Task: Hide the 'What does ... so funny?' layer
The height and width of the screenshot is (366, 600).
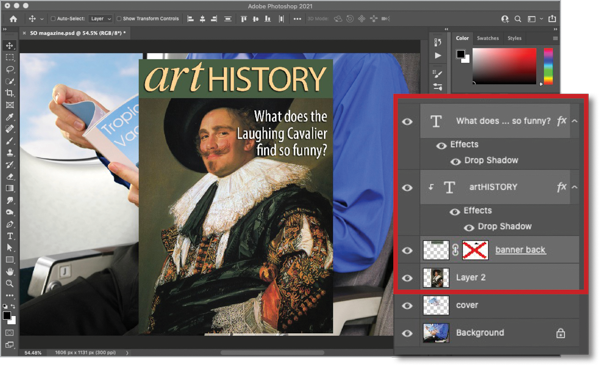Action: coord(407,121)
